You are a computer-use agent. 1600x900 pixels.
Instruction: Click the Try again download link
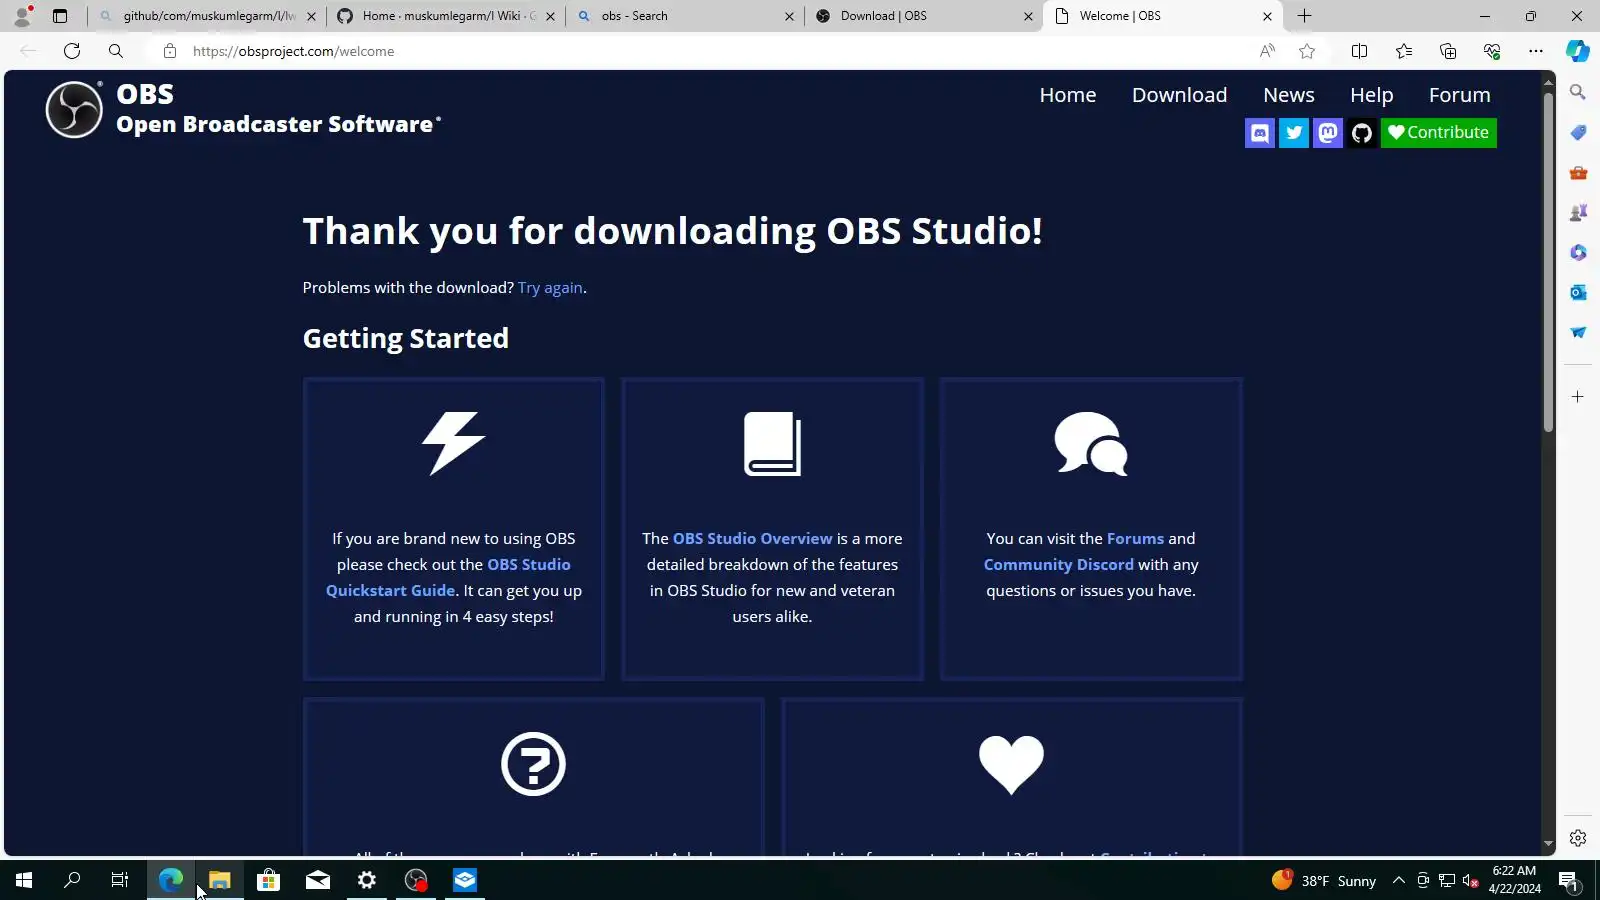point(550,288)
